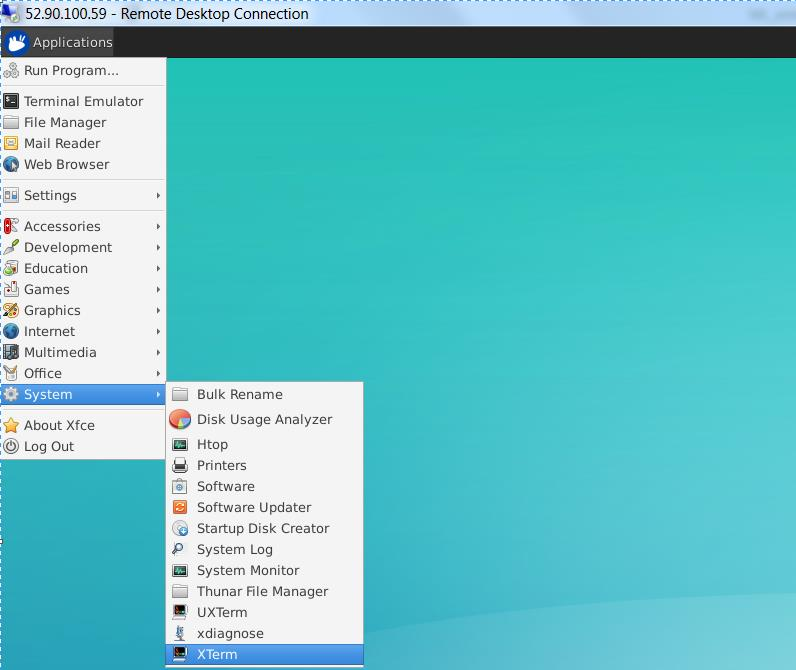Click the Xfce mouse logo icon

tap(16, 42)
